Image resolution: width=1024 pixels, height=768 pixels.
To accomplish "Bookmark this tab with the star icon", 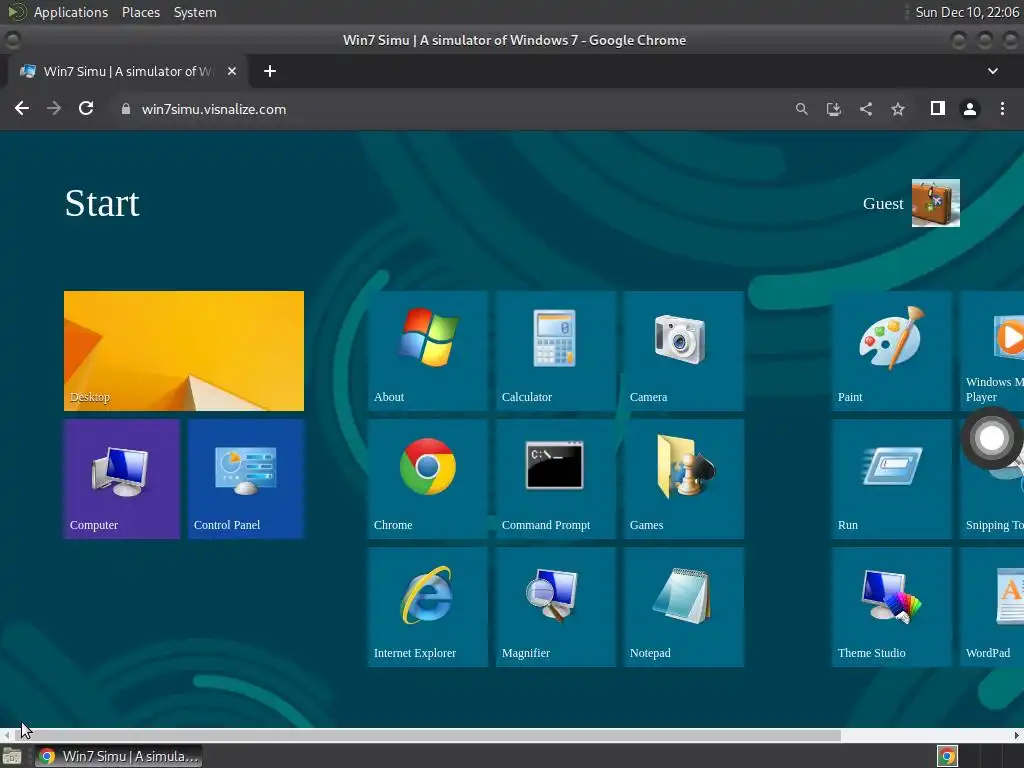I will point(898,109).
